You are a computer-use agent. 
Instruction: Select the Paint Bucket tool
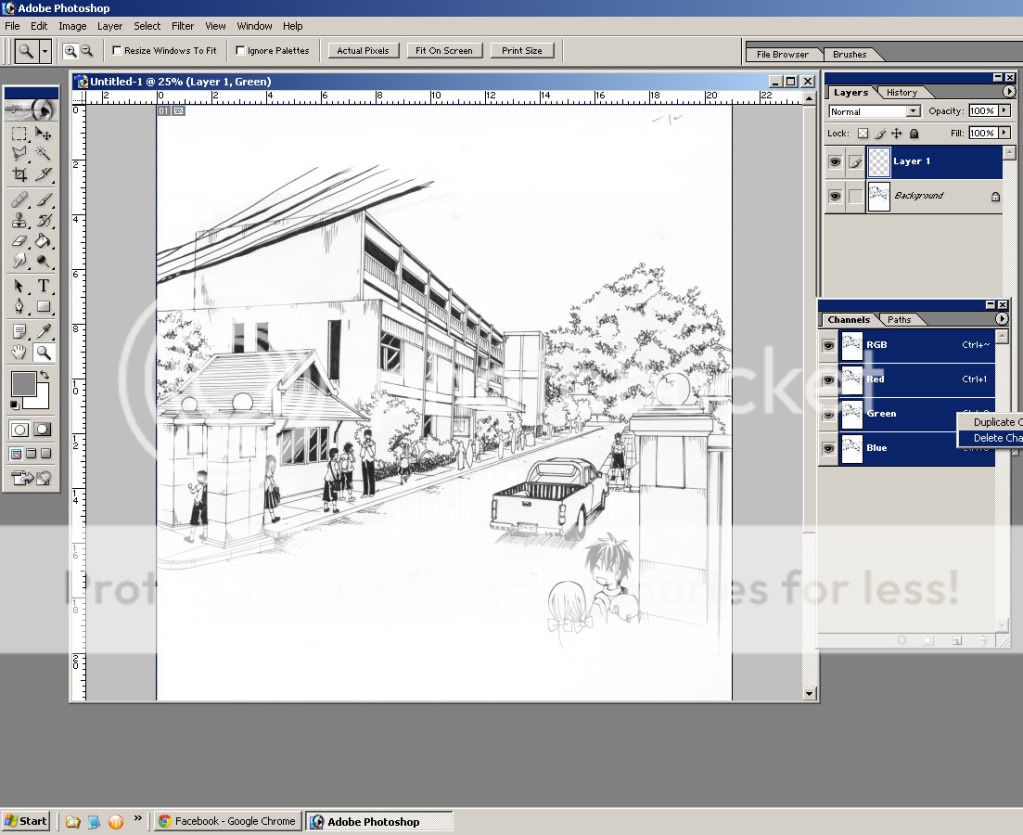pyautogui.click(x=43, y=241)
